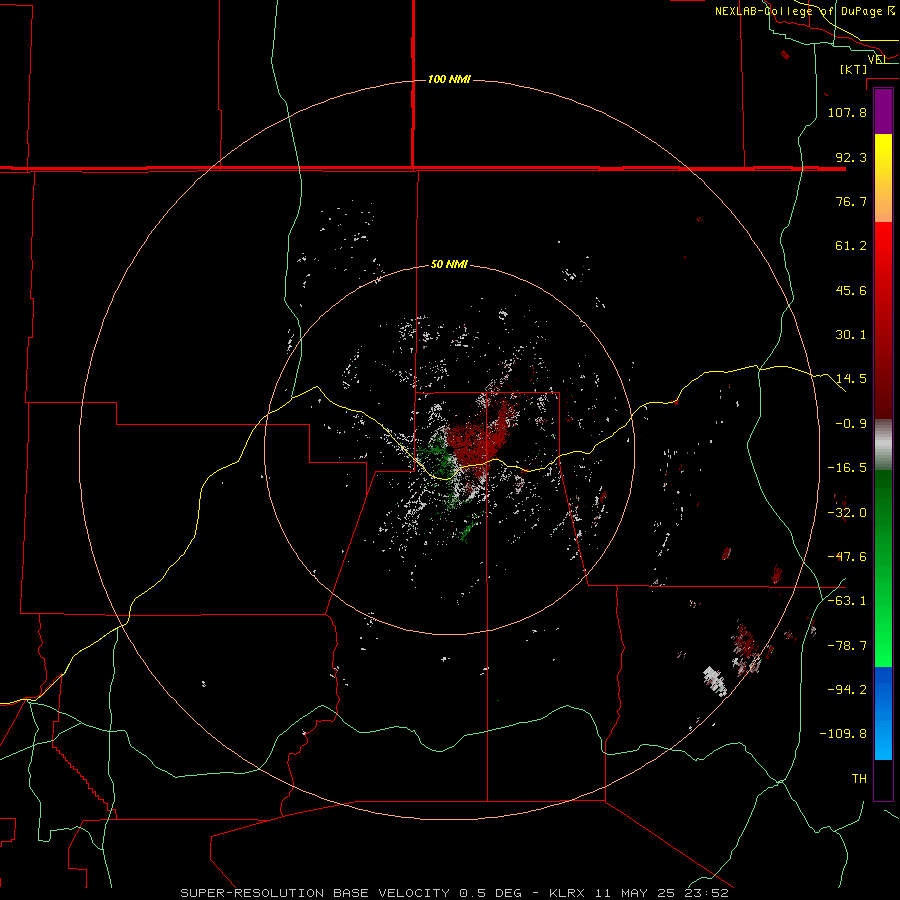Click the gray near-zero segment of the color bar
The width and height of the screenshot is (900, 900).
(x=883, y=445)
